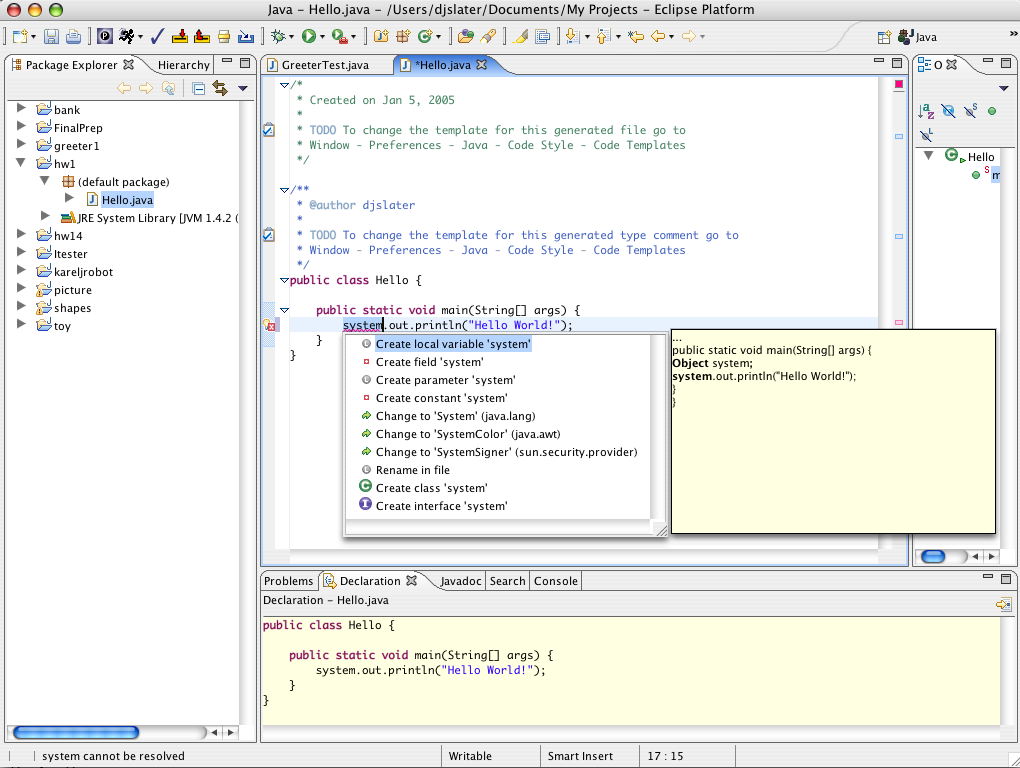This screenshot has height=768, width=1020.
Task: Click the Java perspective button
Action: pos(917,37)
